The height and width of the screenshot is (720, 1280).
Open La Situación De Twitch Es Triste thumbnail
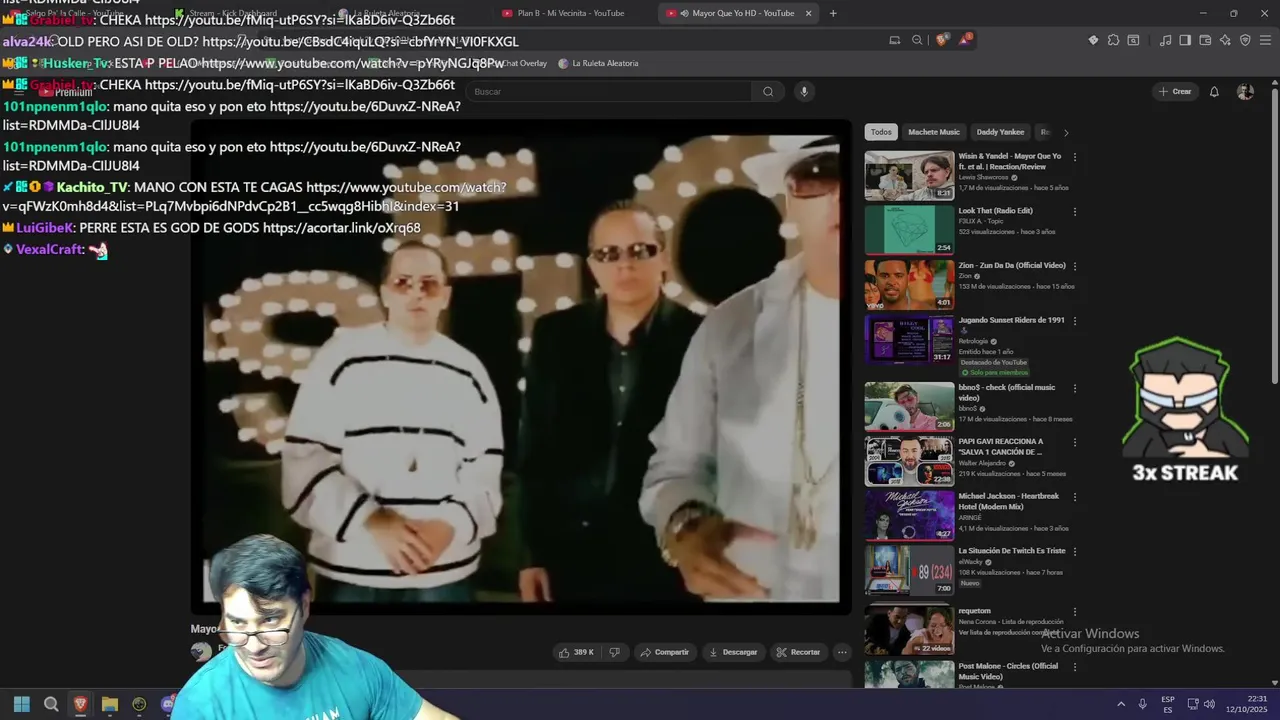[909, 570]
